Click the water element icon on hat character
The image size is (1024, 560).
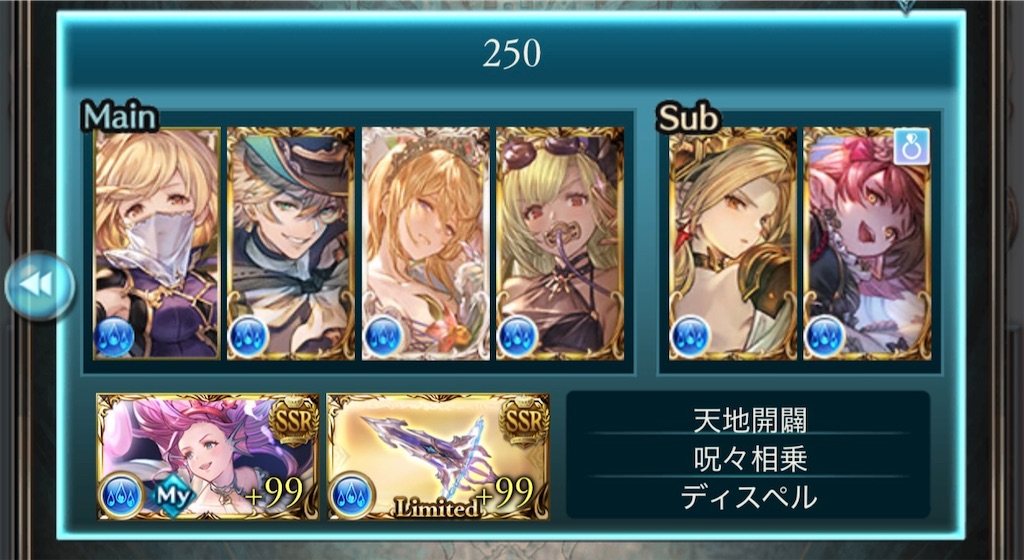[249, 338]
